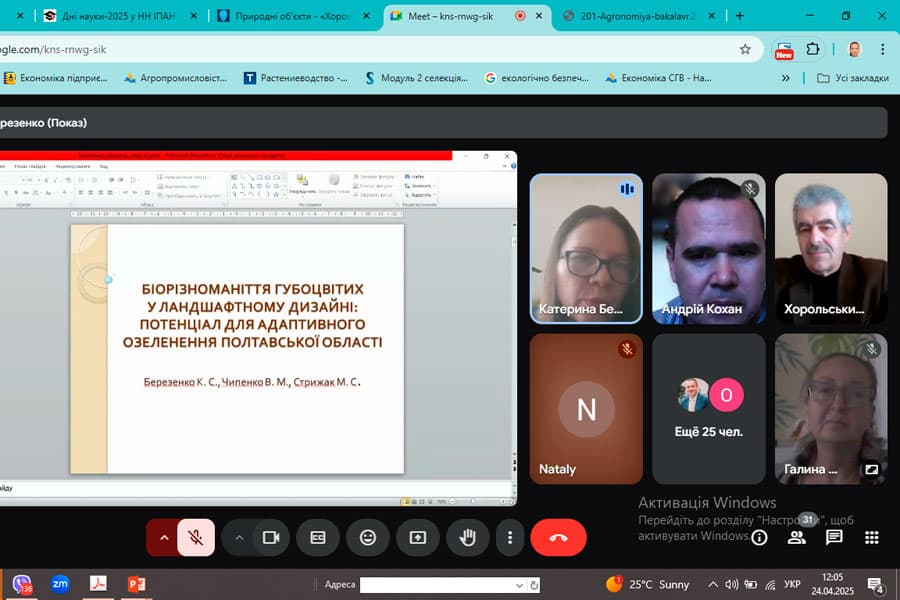This screenshot has height=600, width=900.
Task: Open 'Усі закладки' folder
Action: [x=852, y=78]
